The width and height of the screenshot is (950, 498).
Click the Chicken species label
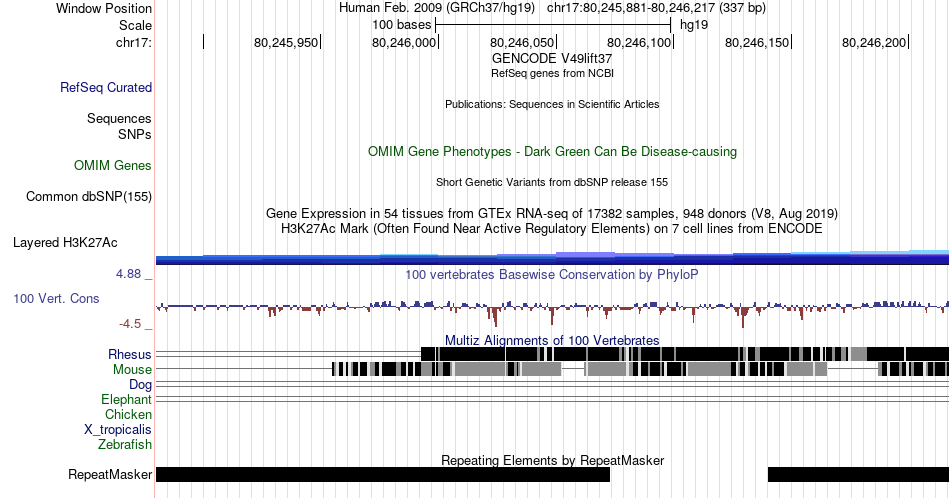pos(128,414)
